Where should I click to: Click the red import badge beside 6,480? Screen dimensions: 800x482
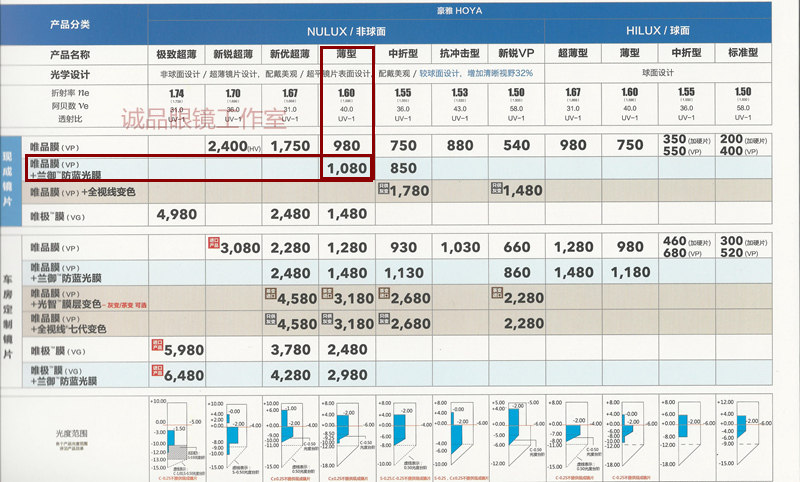tap(157, 370)
